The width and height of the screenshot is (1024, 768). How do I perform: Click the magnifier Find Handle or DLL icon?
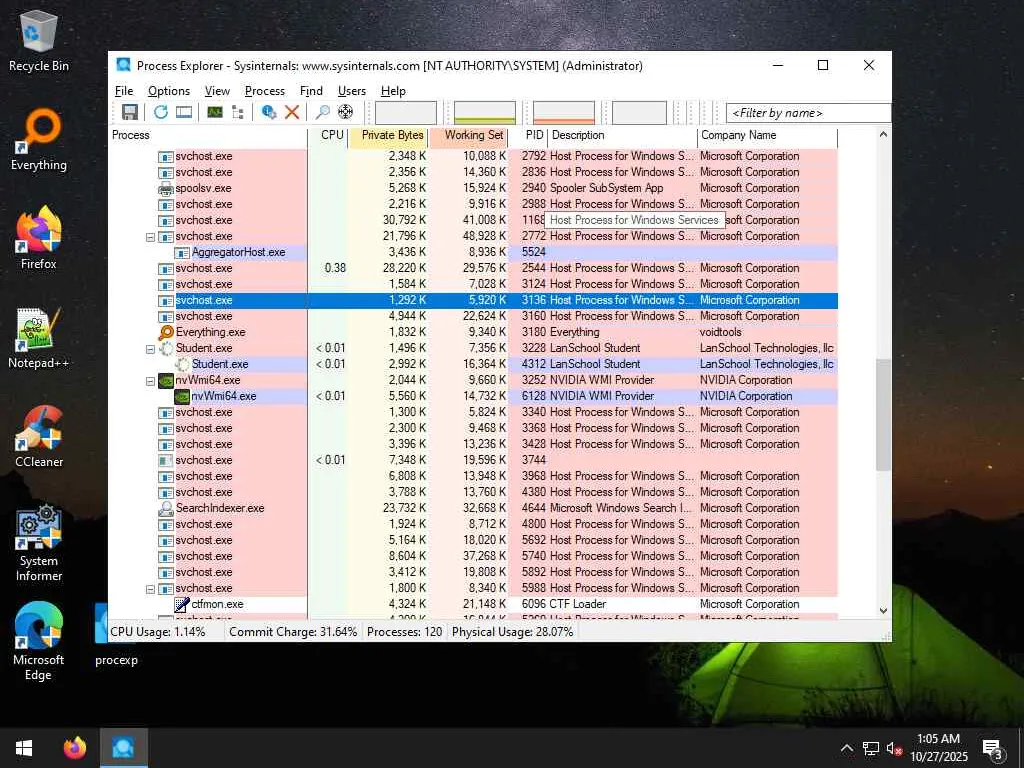[322, 112]
